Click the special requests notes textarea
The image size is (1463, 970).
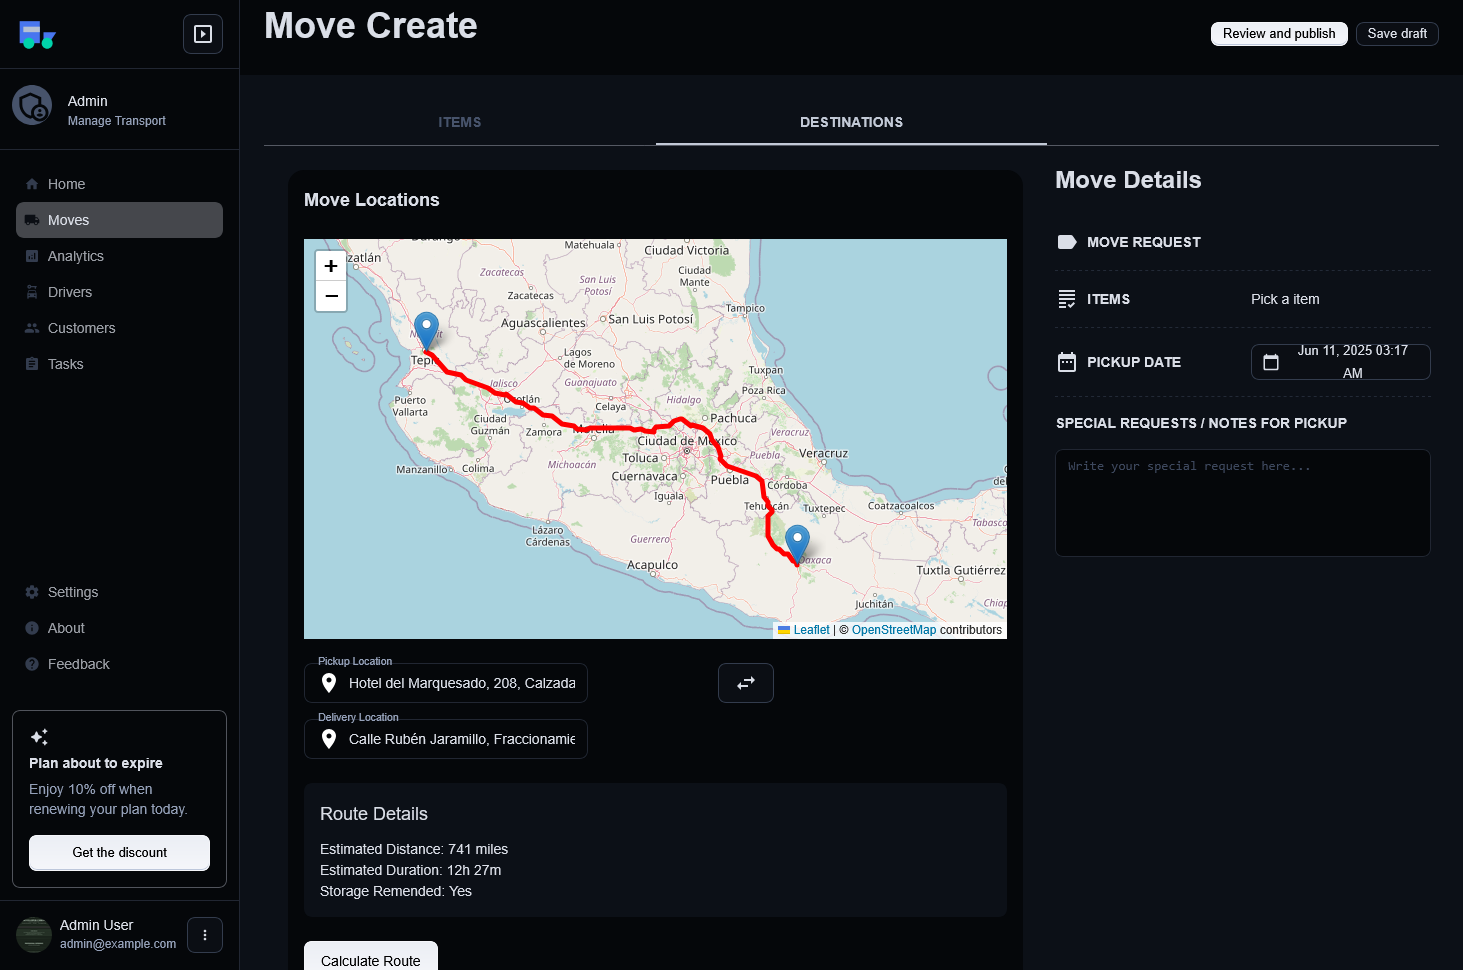(x=1243, y=503)
